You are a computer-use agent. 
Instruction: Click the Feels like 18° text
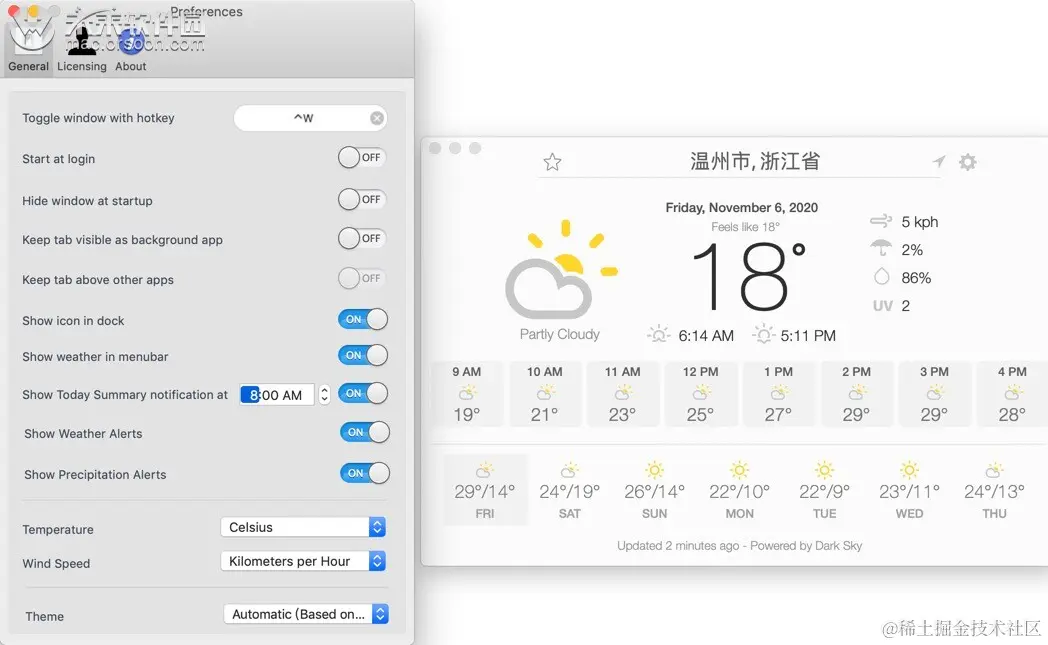(x=745, y=227)
